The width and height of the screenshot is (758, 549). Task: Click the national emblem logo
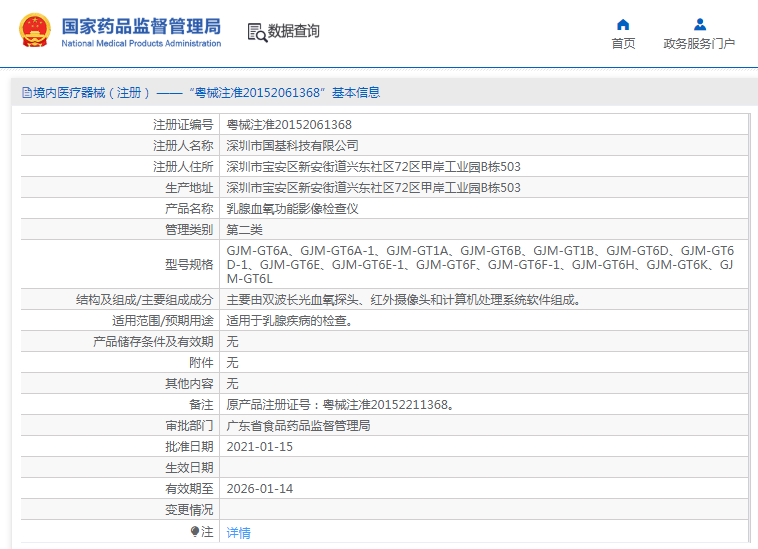coord(35,30)
